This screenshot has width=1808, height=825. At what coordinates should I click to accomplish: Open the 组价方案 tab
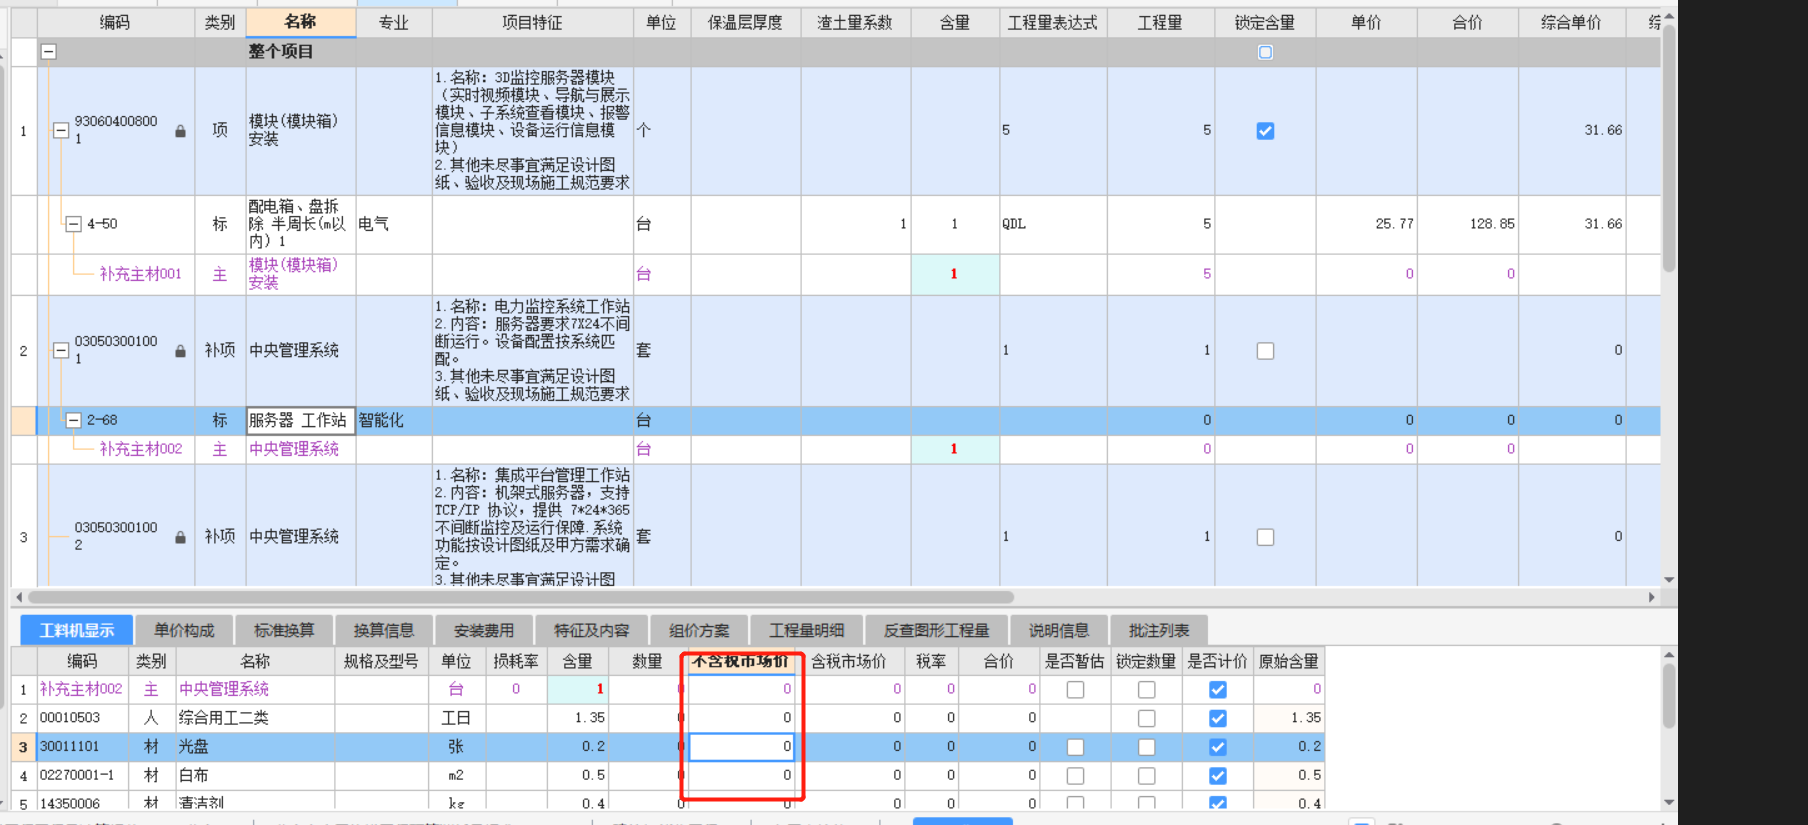pos(699,630)
